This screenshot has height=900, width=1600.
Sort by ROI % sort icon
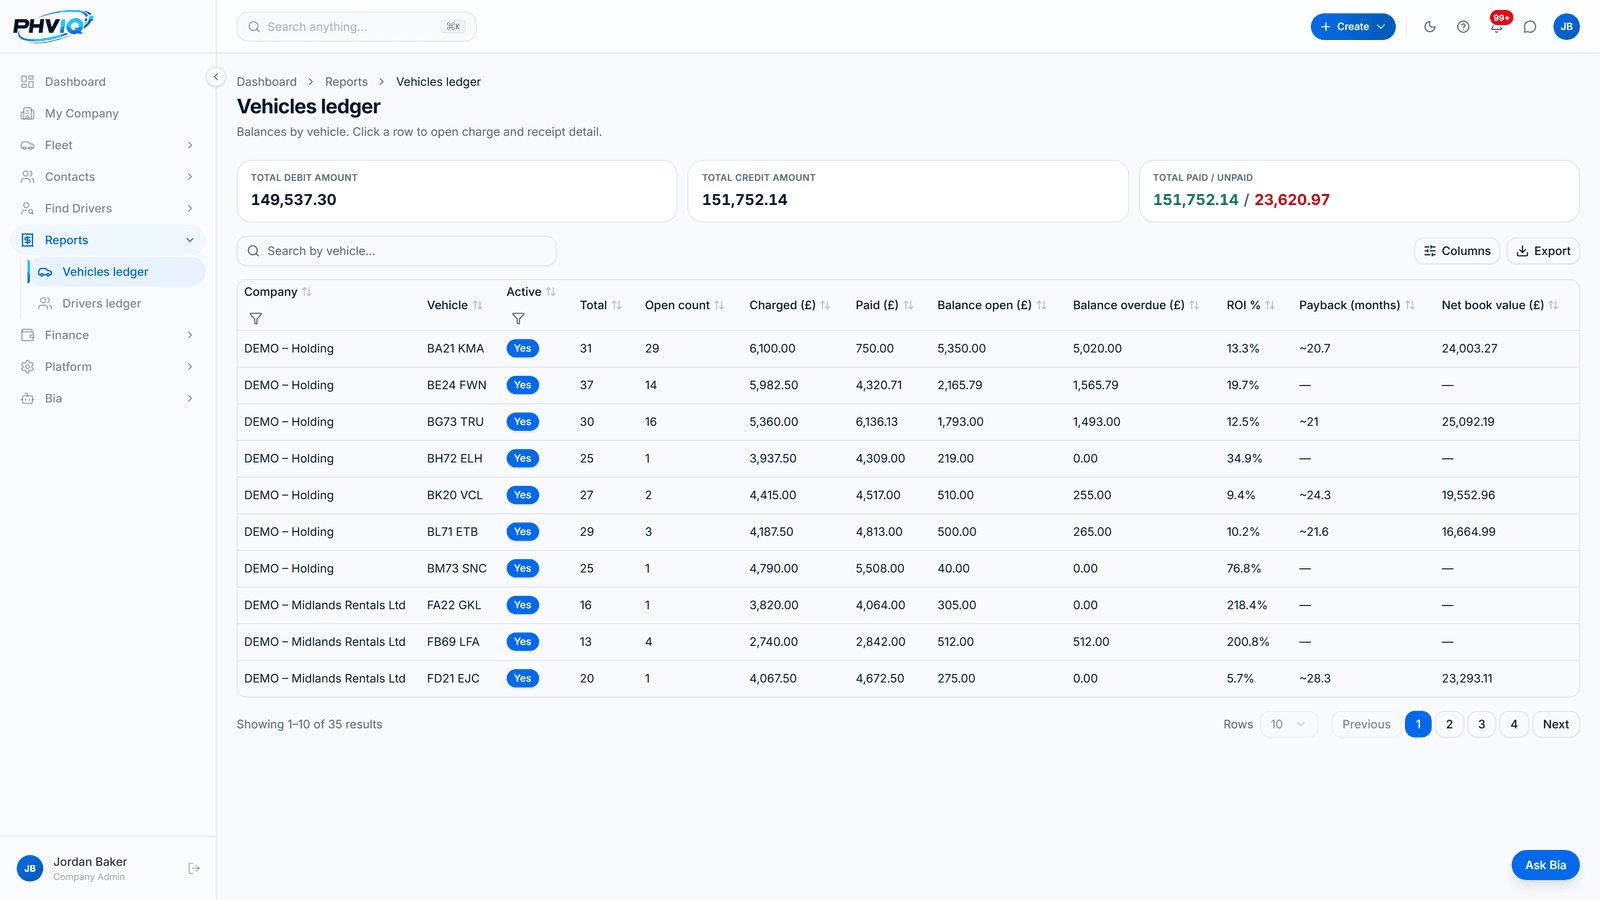pyautogui.click(x=1270, y=305)
